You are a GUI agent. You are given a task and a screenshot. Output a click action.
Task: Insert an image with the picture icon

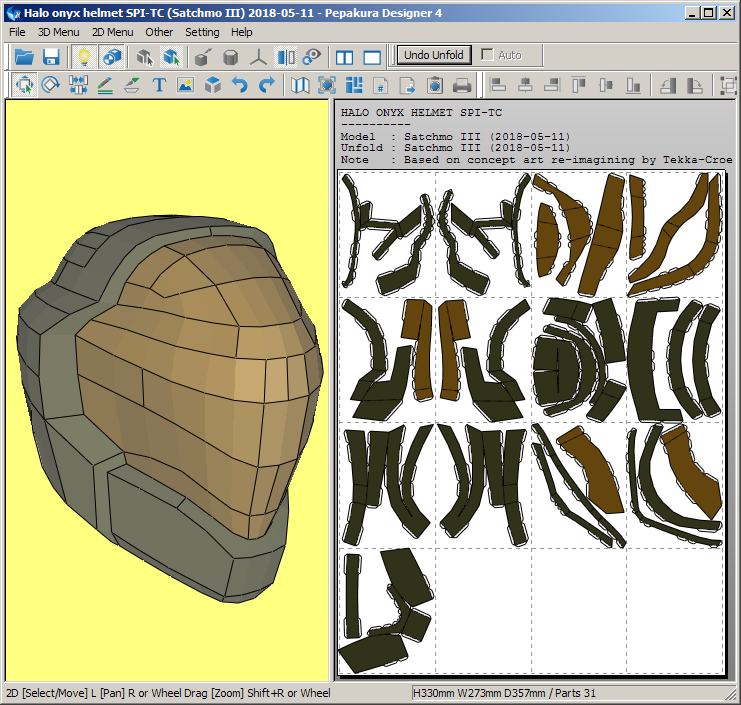click(x=186, y=85)
